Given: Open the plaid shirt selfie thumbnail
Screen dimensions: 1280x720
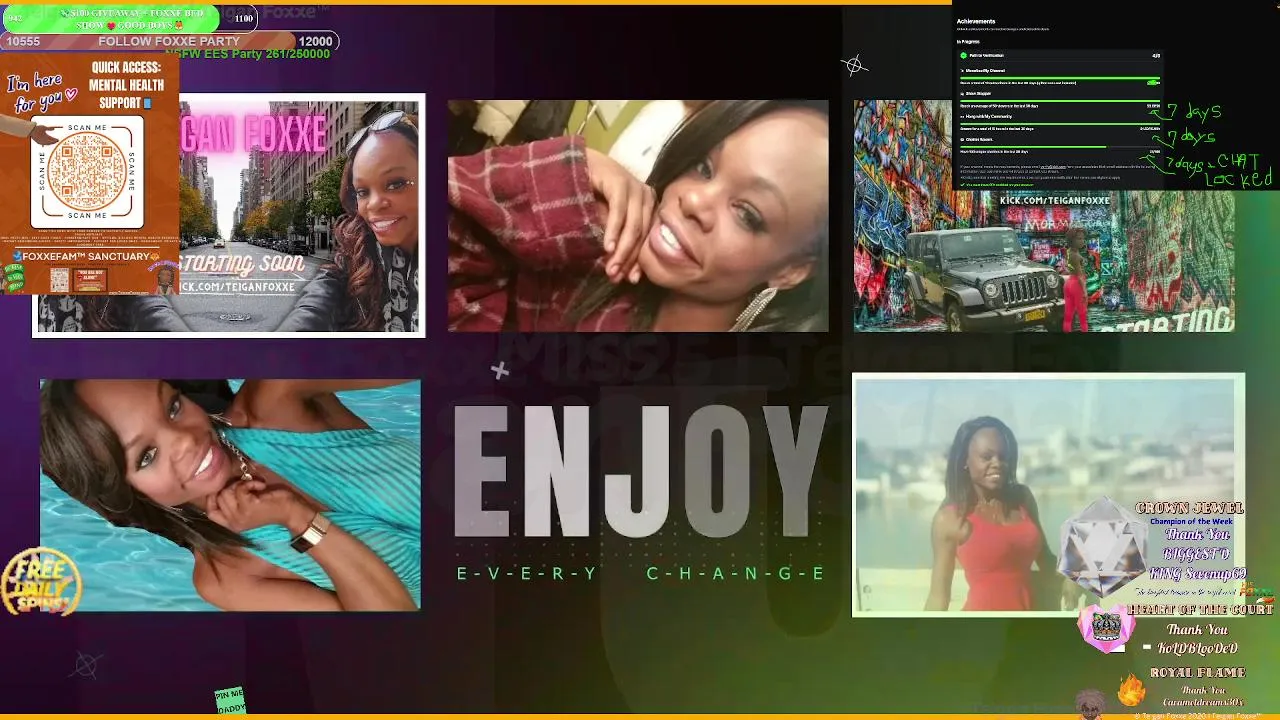Looking at the screenshot, I should [638, 216].
